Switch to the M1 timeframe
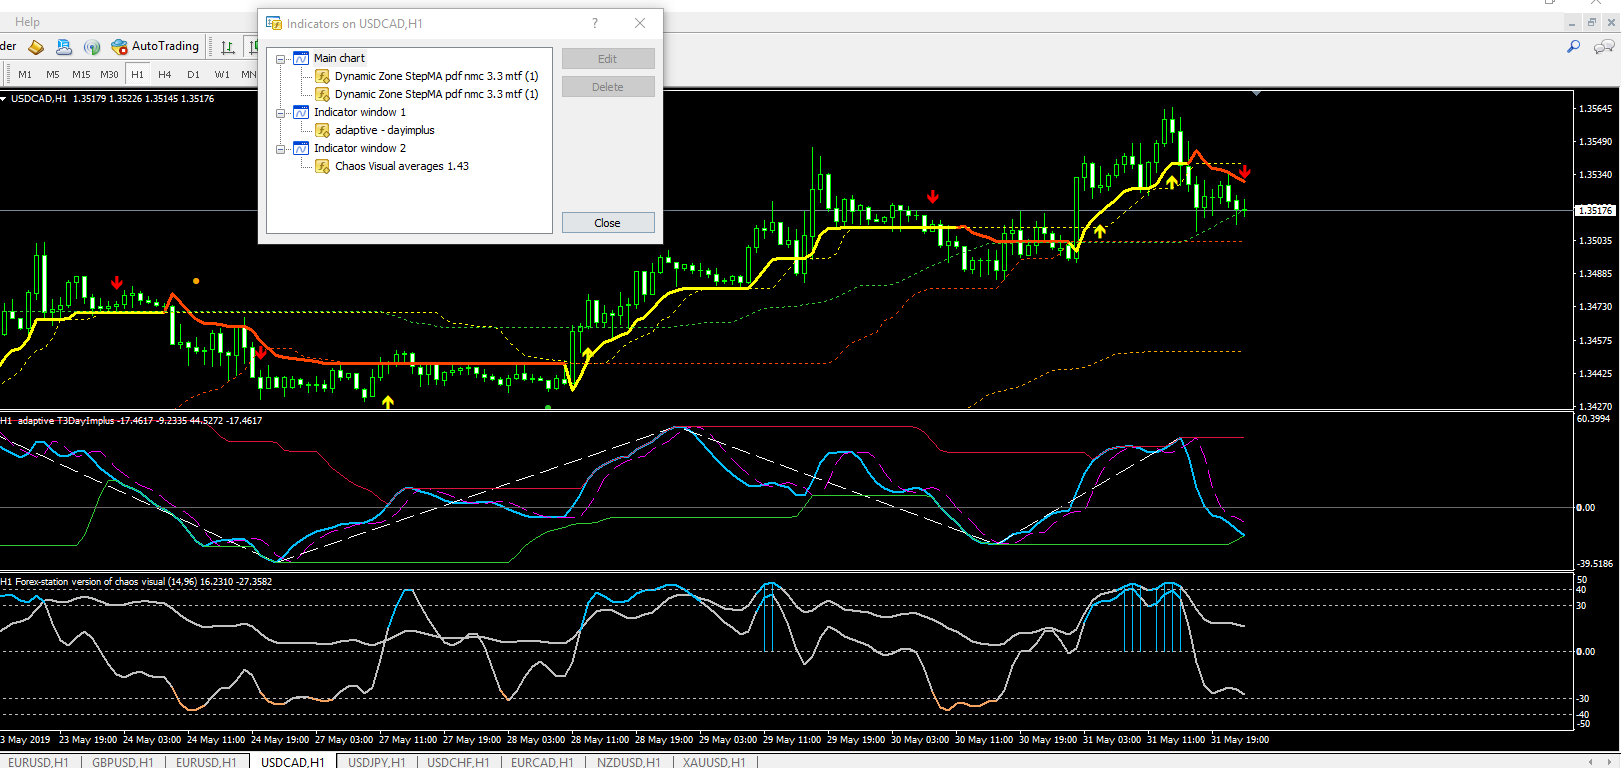This screenshot has height=768, width=1621. (25, 74)
